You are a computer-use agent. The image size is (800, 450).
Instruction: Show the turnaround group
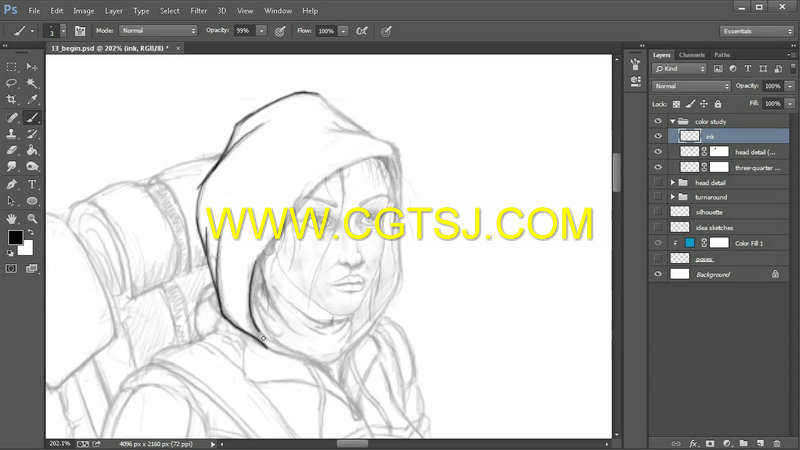coord(658,197)
